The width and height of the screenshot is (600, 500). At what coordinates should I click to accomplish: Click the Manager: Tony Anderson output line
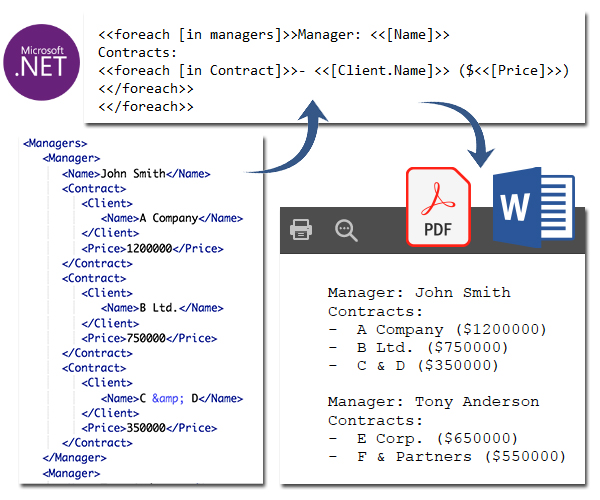coord(432,402)
